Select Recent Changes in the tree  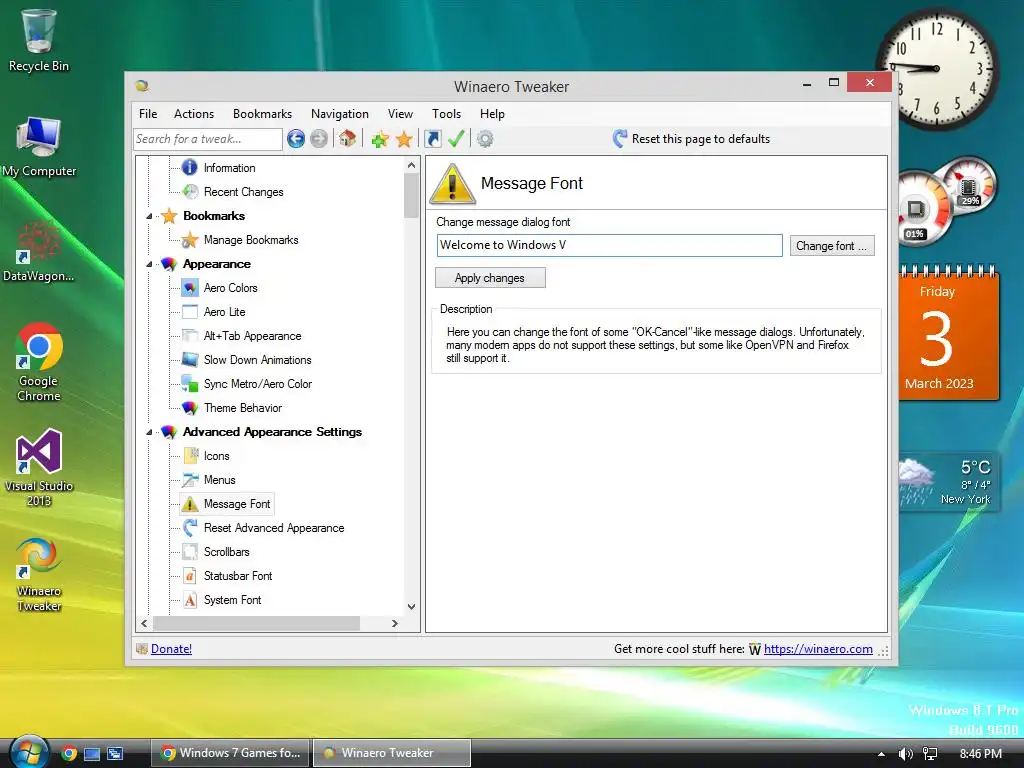[244, 192]
